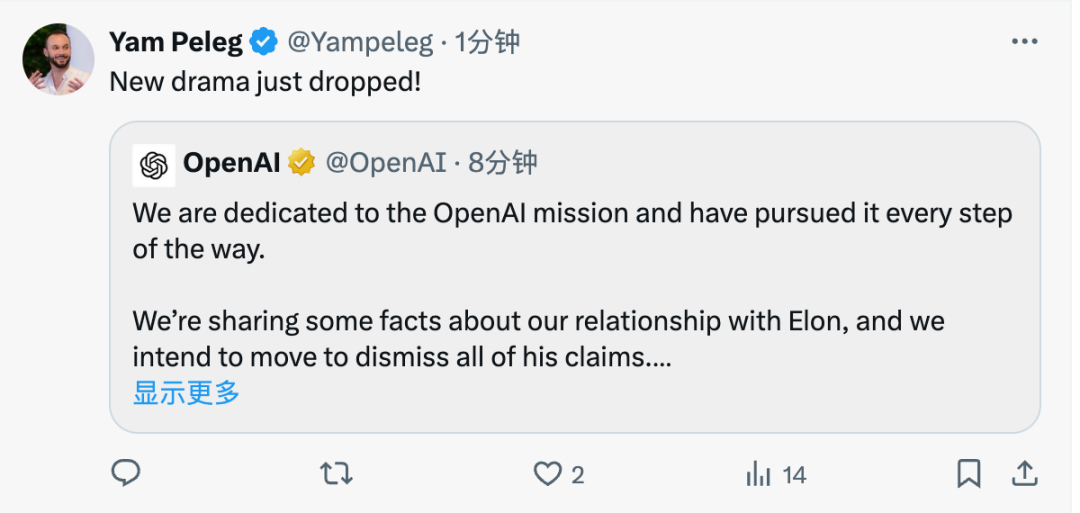Bookmark this tweet
The height and width of the screenshot is (513, 1080).
(968, 473)
